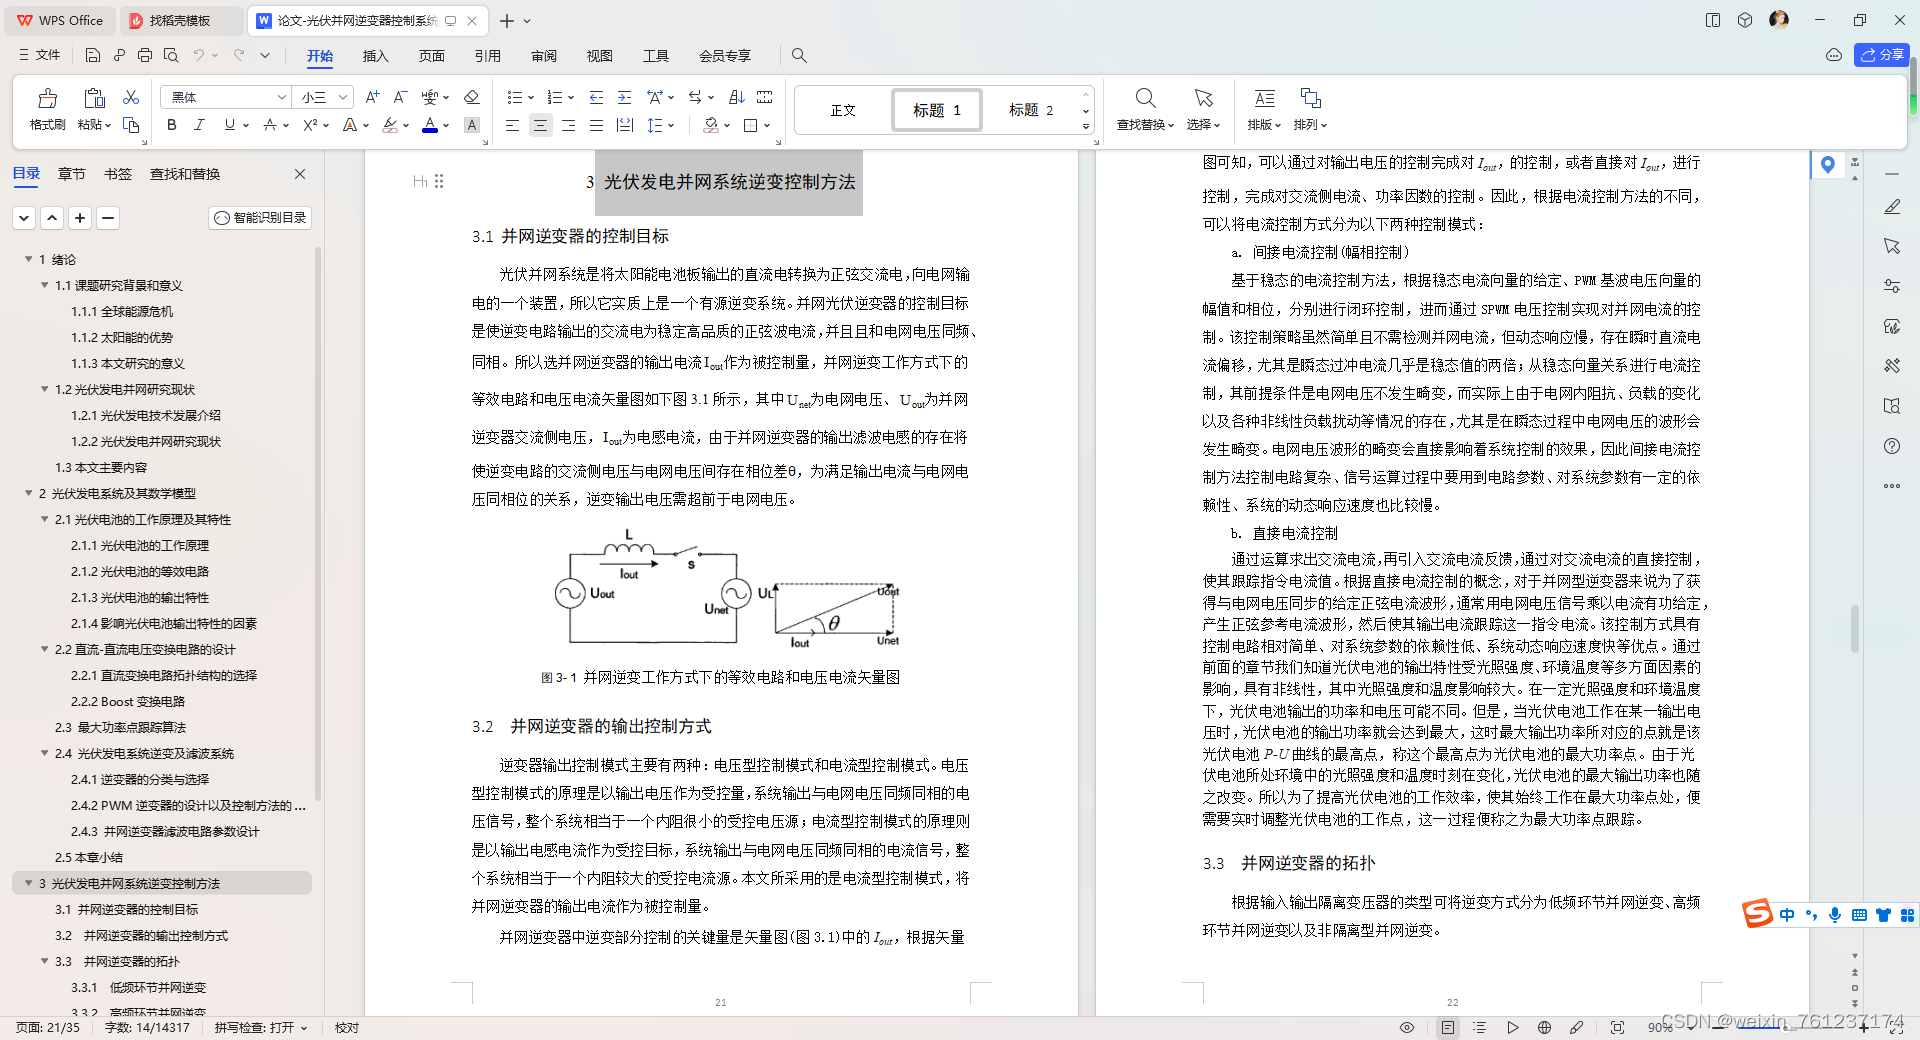Switch to outline view in status bar
This screenshot has height=1040, width=1920.
pos(1480,1027)
